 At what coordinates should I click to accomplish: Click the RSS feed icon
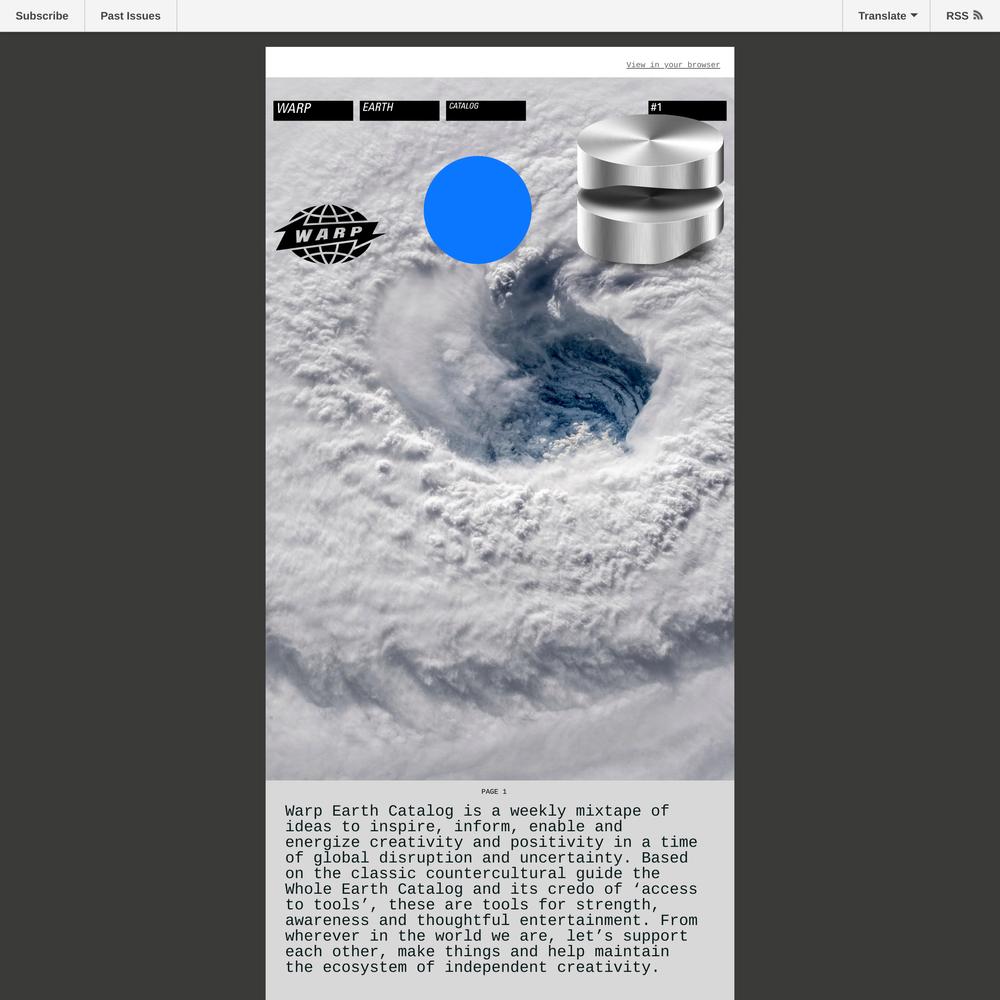[978, 15]
